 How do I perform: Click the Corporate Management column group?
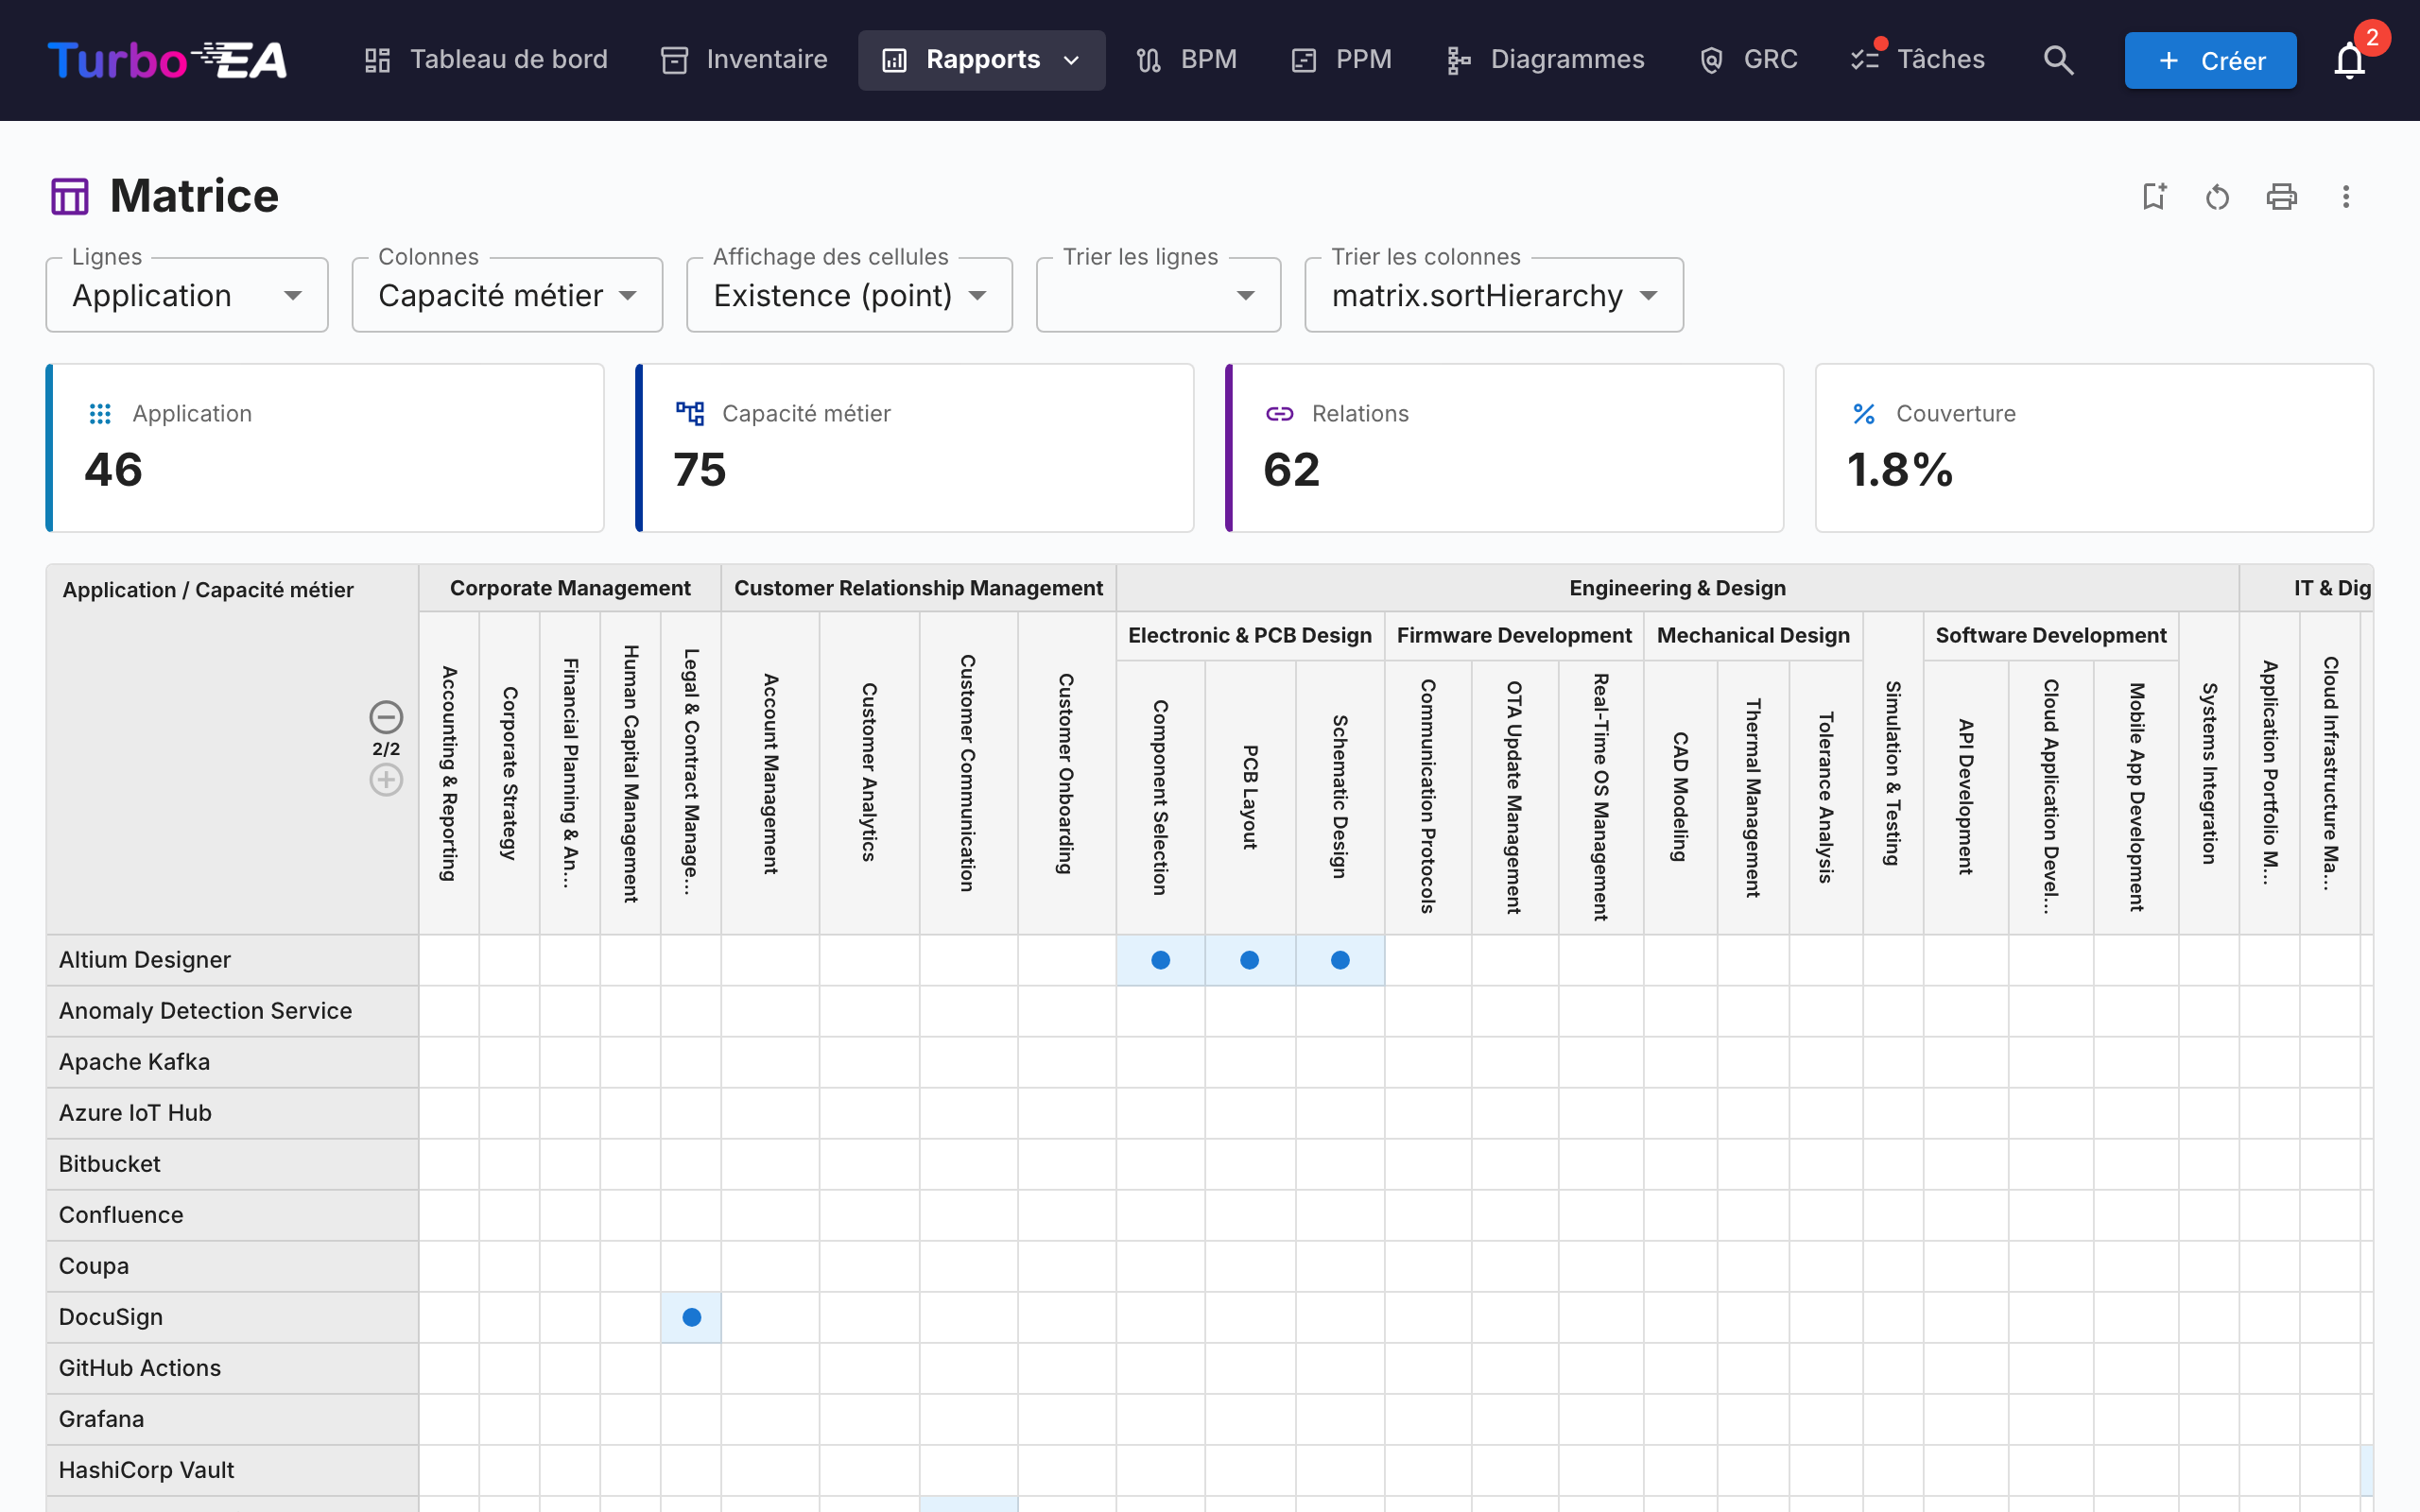pyautogui.click(x=570, y=588)
